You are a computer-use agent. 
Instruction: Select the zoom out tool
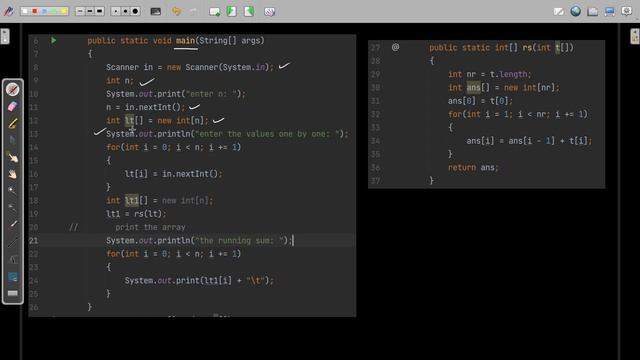pos(13,208)
